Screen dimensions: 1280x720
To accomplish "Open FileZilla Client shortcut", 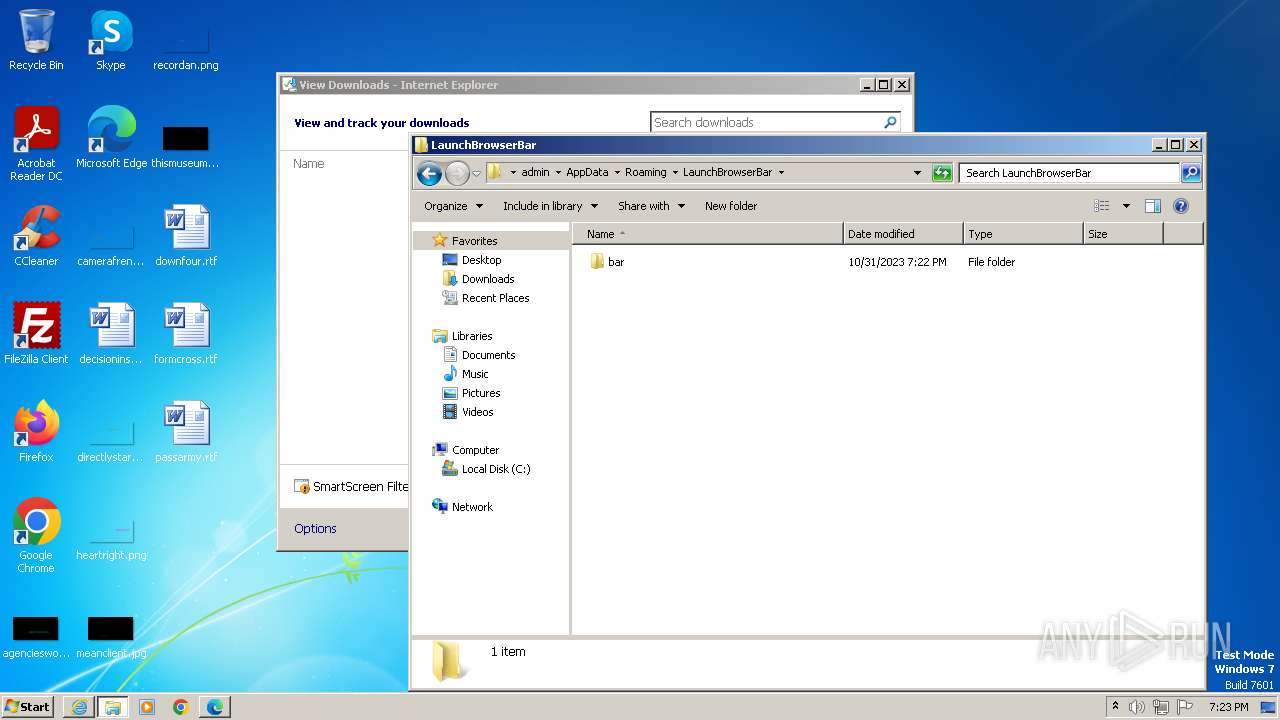I will pos(36,333).
